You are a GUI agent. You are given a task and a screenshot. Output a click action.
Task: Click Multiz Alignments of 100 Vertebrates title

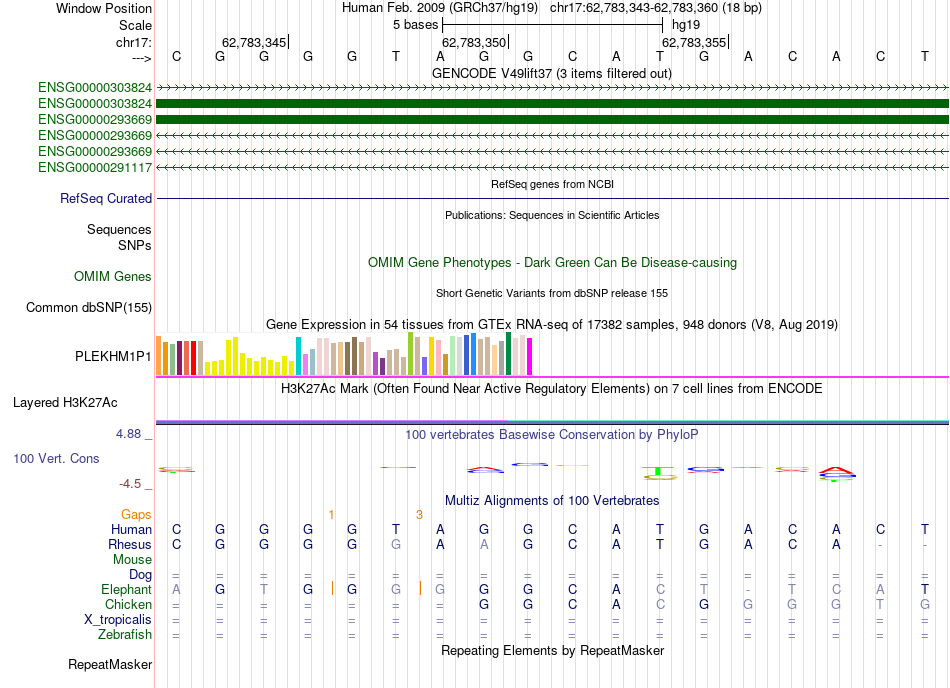pyautogui.click(x=552, y=501)
